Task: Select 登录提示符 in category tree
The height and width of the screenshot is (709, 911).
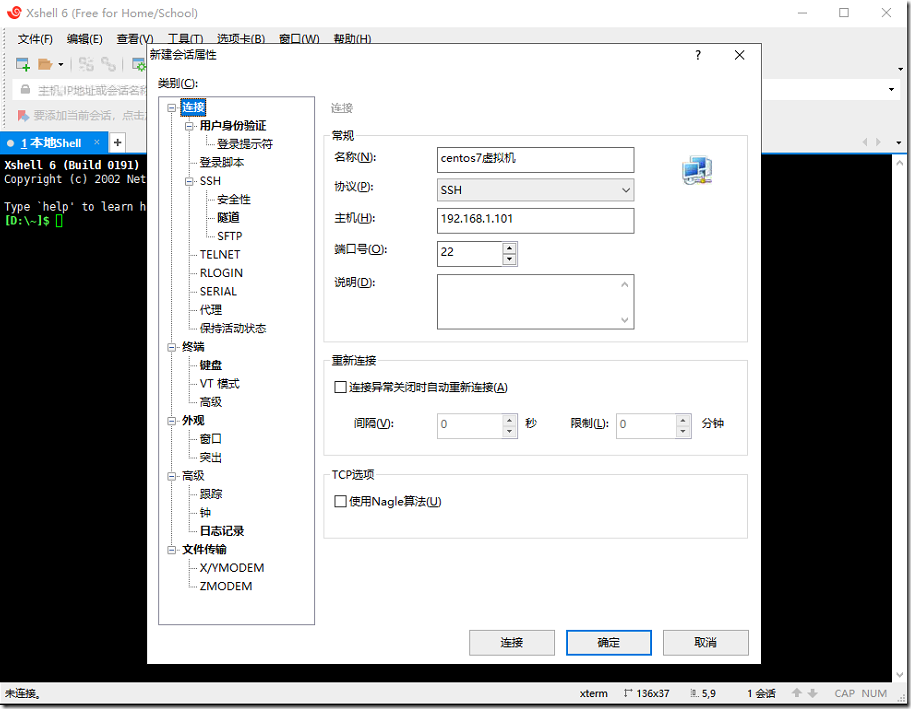Action: [x=245, y=144]
